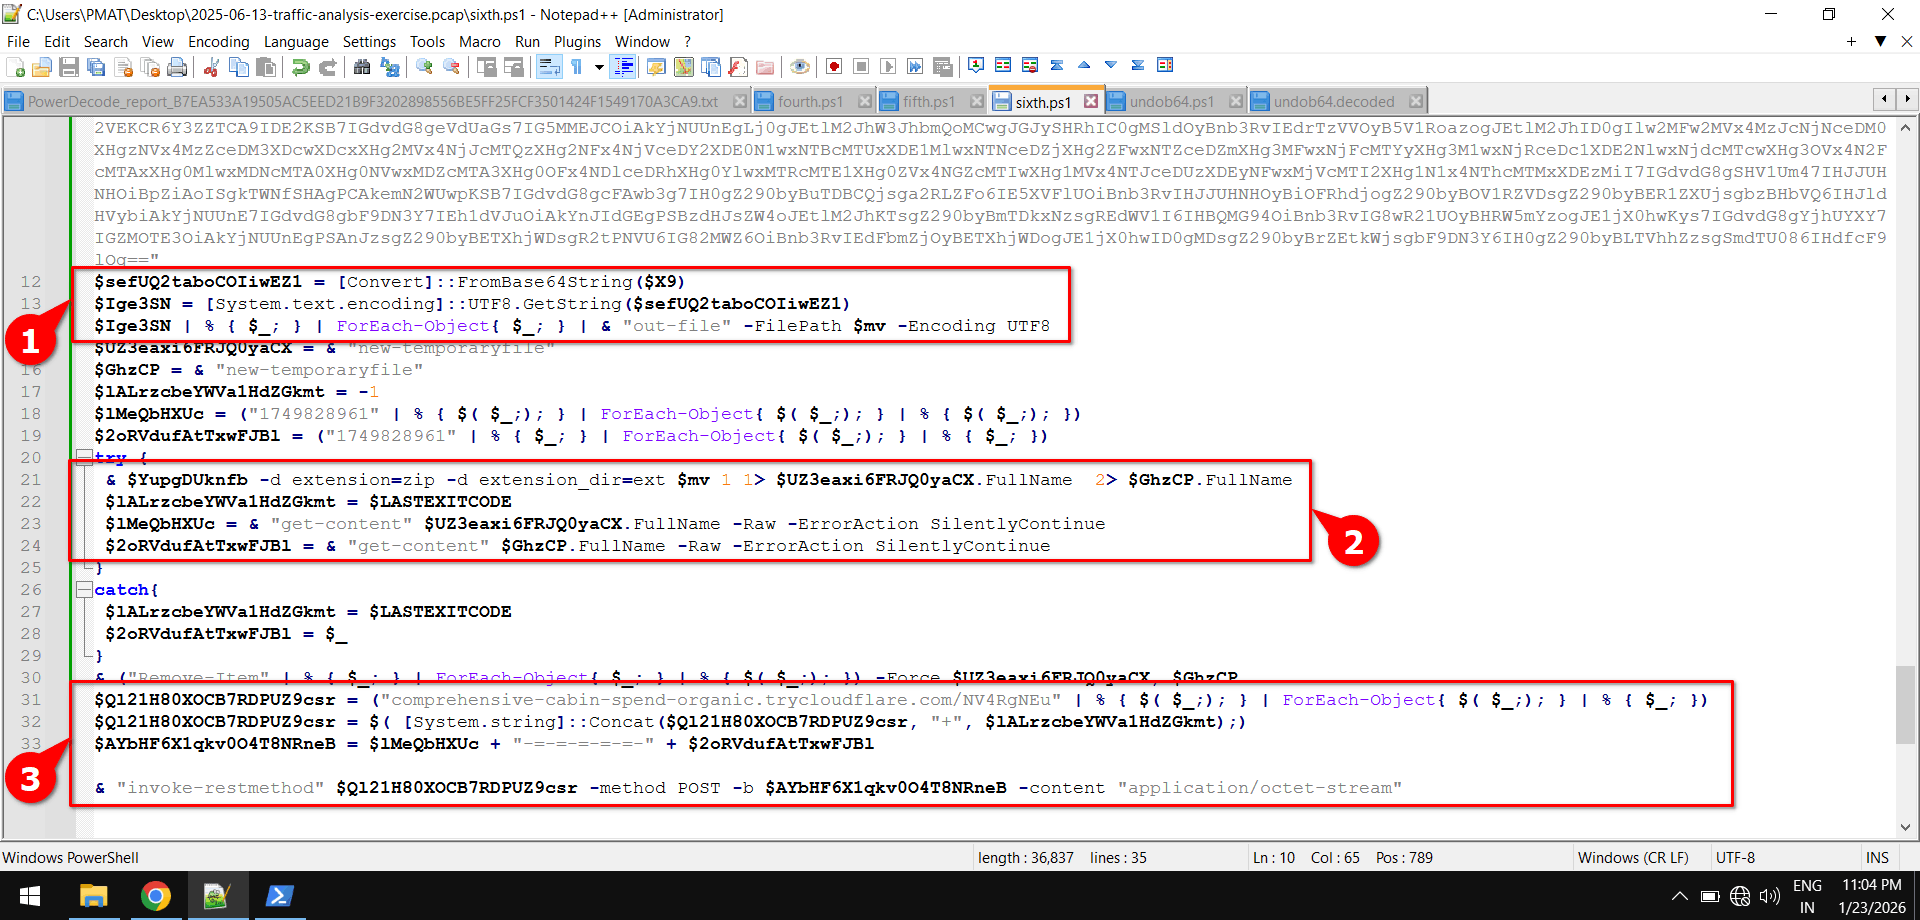Click Windows PowerShell language in status bar

pos(71,857)
